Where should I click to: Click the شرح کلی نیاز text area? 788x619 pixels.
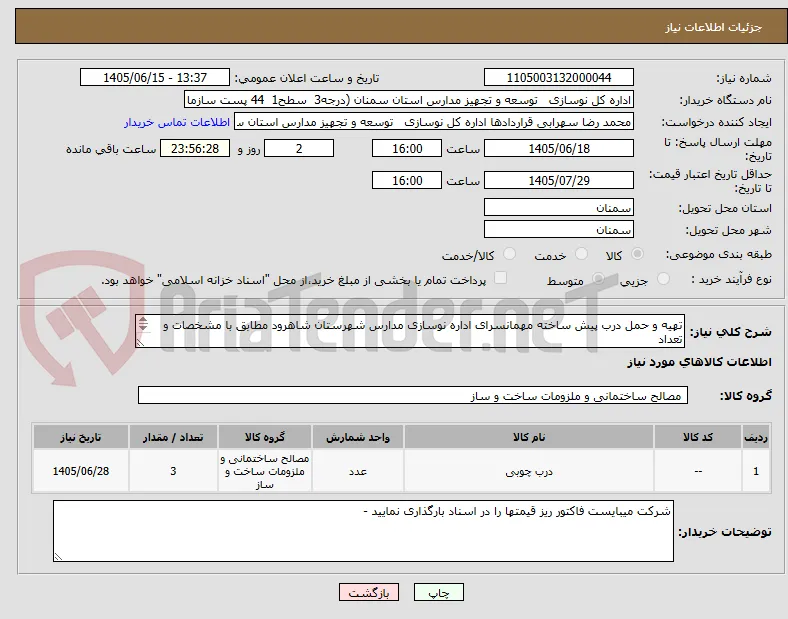(x=410, y=331)
